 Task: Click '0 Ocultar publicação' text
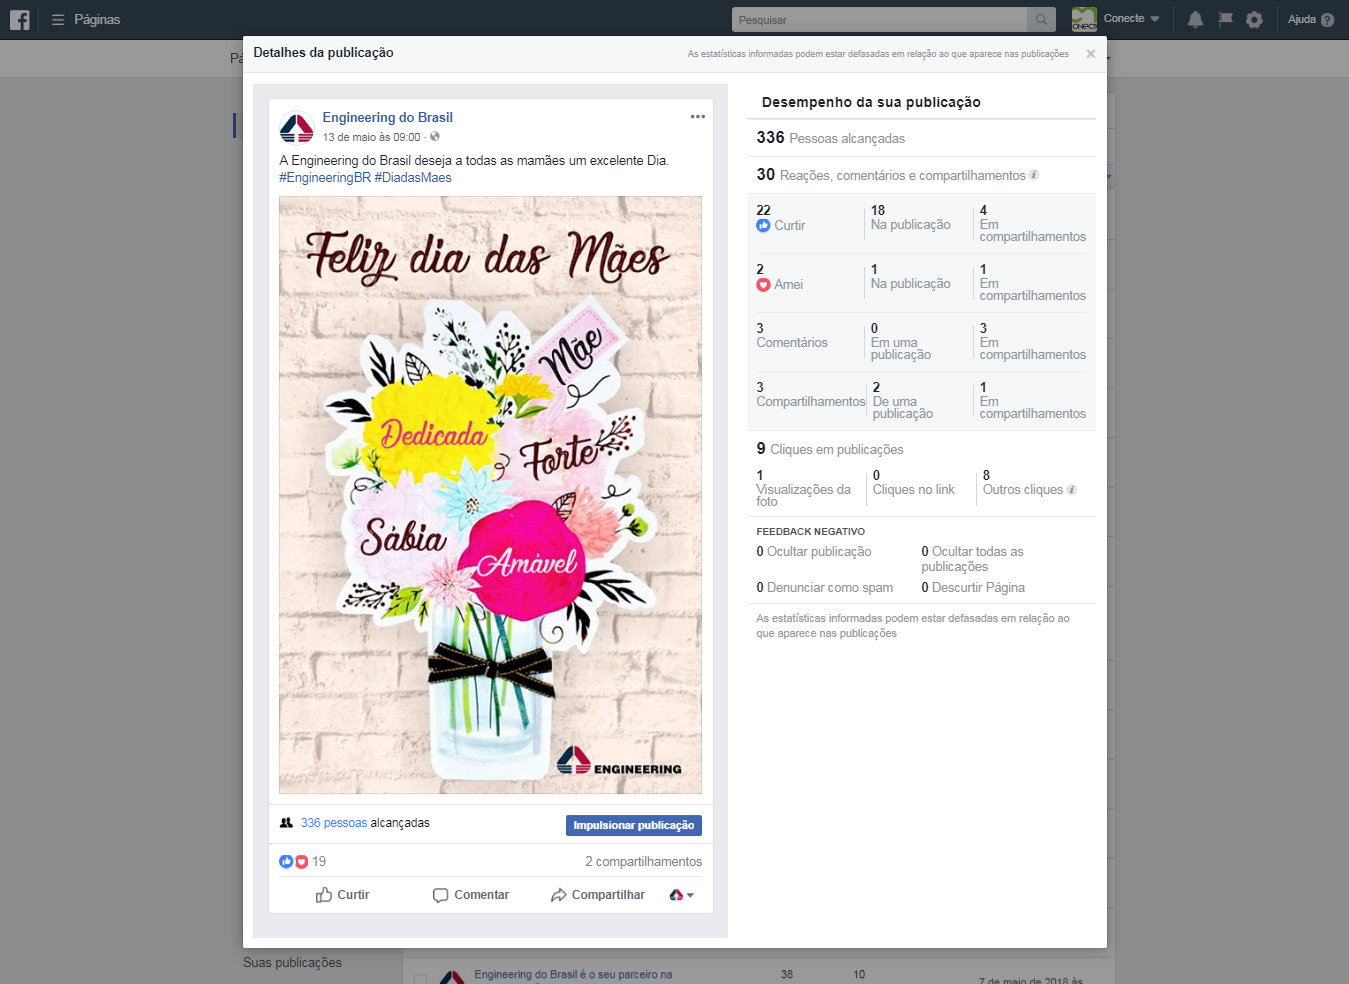click(814, 552)
